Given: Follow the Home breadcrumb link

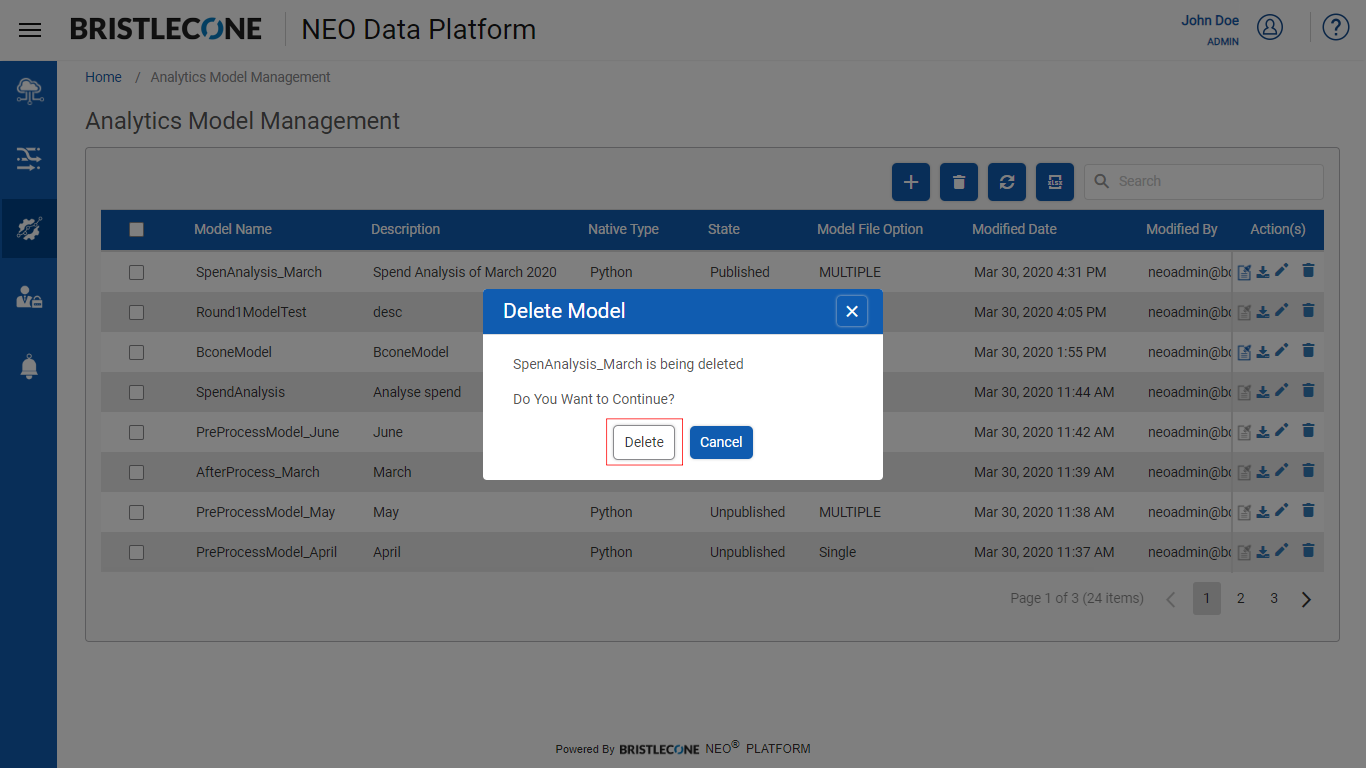Looking at the screenshot, I should pyautogui.click(x=103, y=77).
